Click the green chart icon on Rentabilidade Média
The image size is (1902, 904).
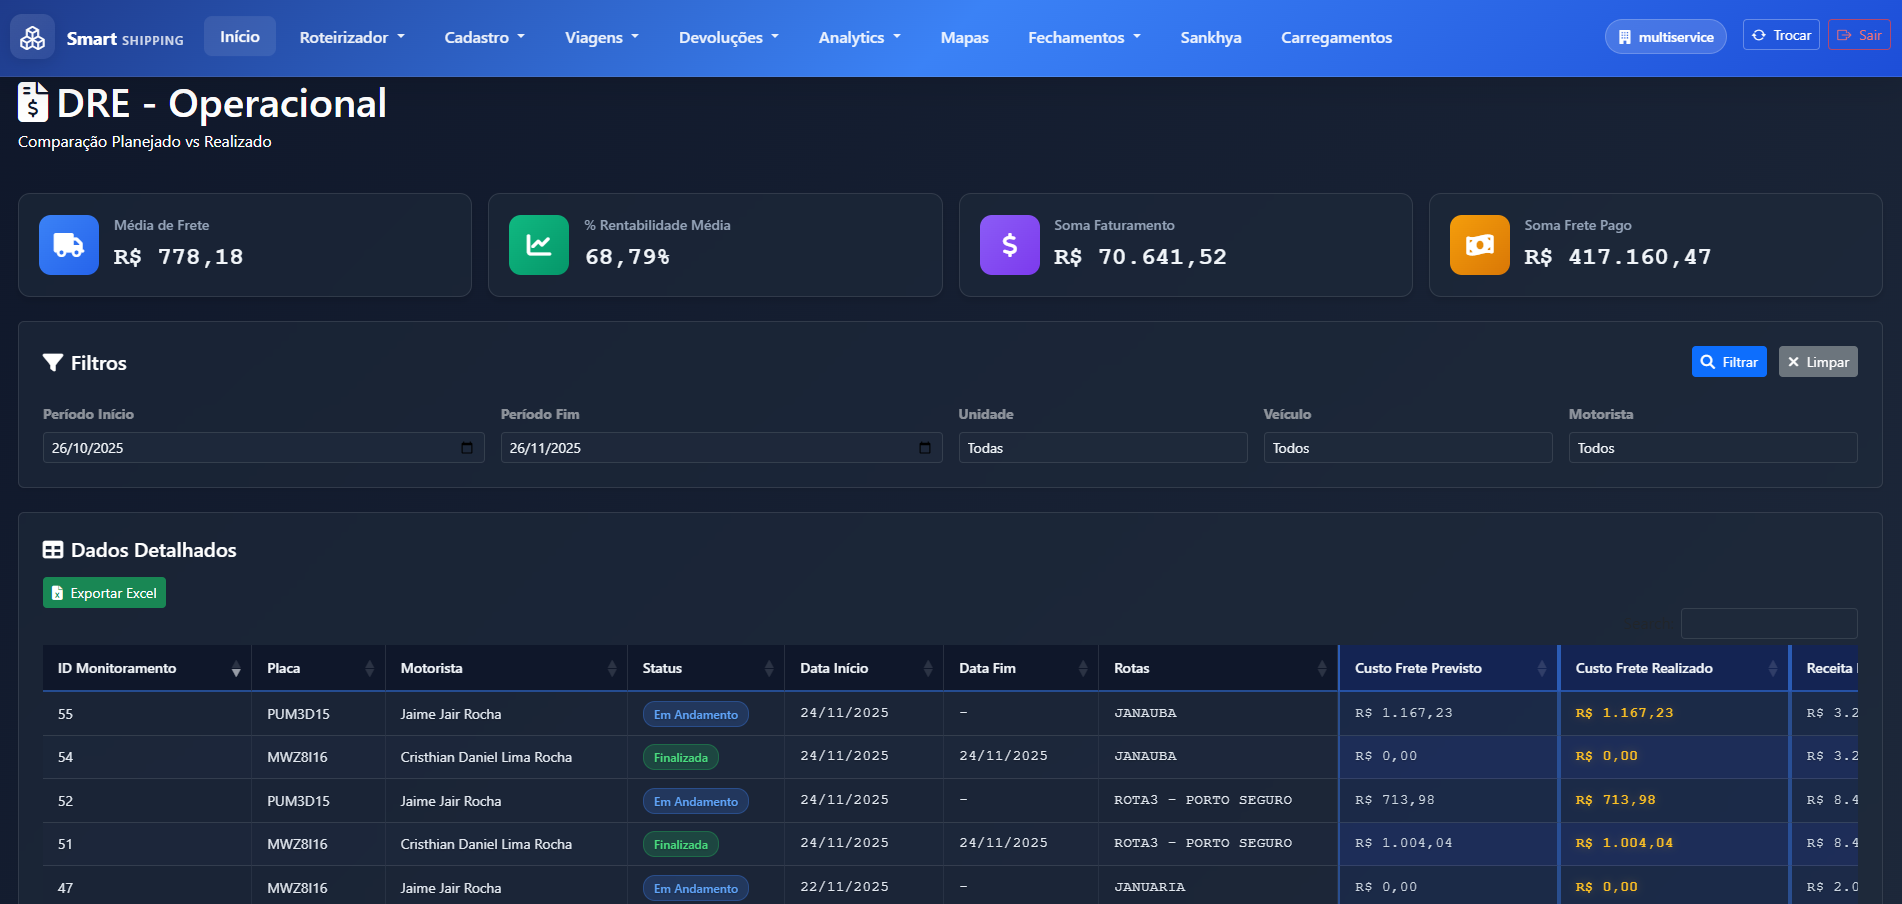[539, 245]
